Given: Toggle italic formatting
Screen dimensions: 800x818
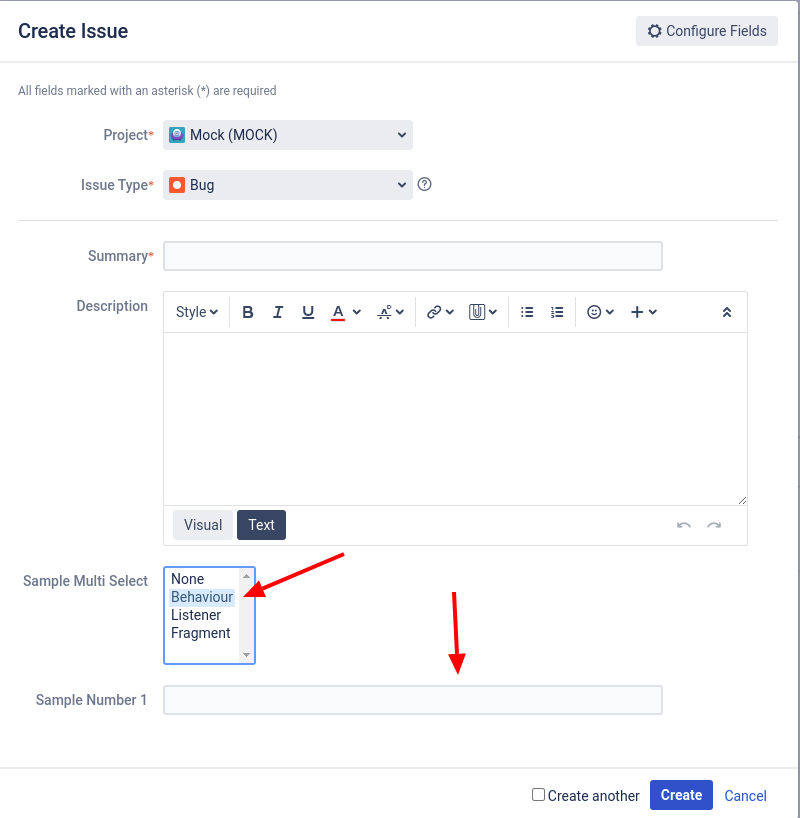Looking at the screenshot, I should click(x=278, y=312).
